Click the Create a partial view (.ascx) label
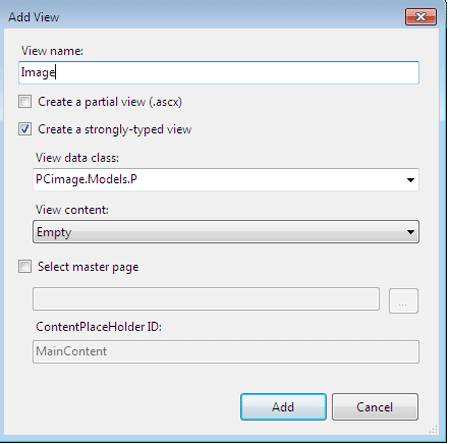Viewport: 450px width, 444px height. pyautogui.click(x=110, y=102)
